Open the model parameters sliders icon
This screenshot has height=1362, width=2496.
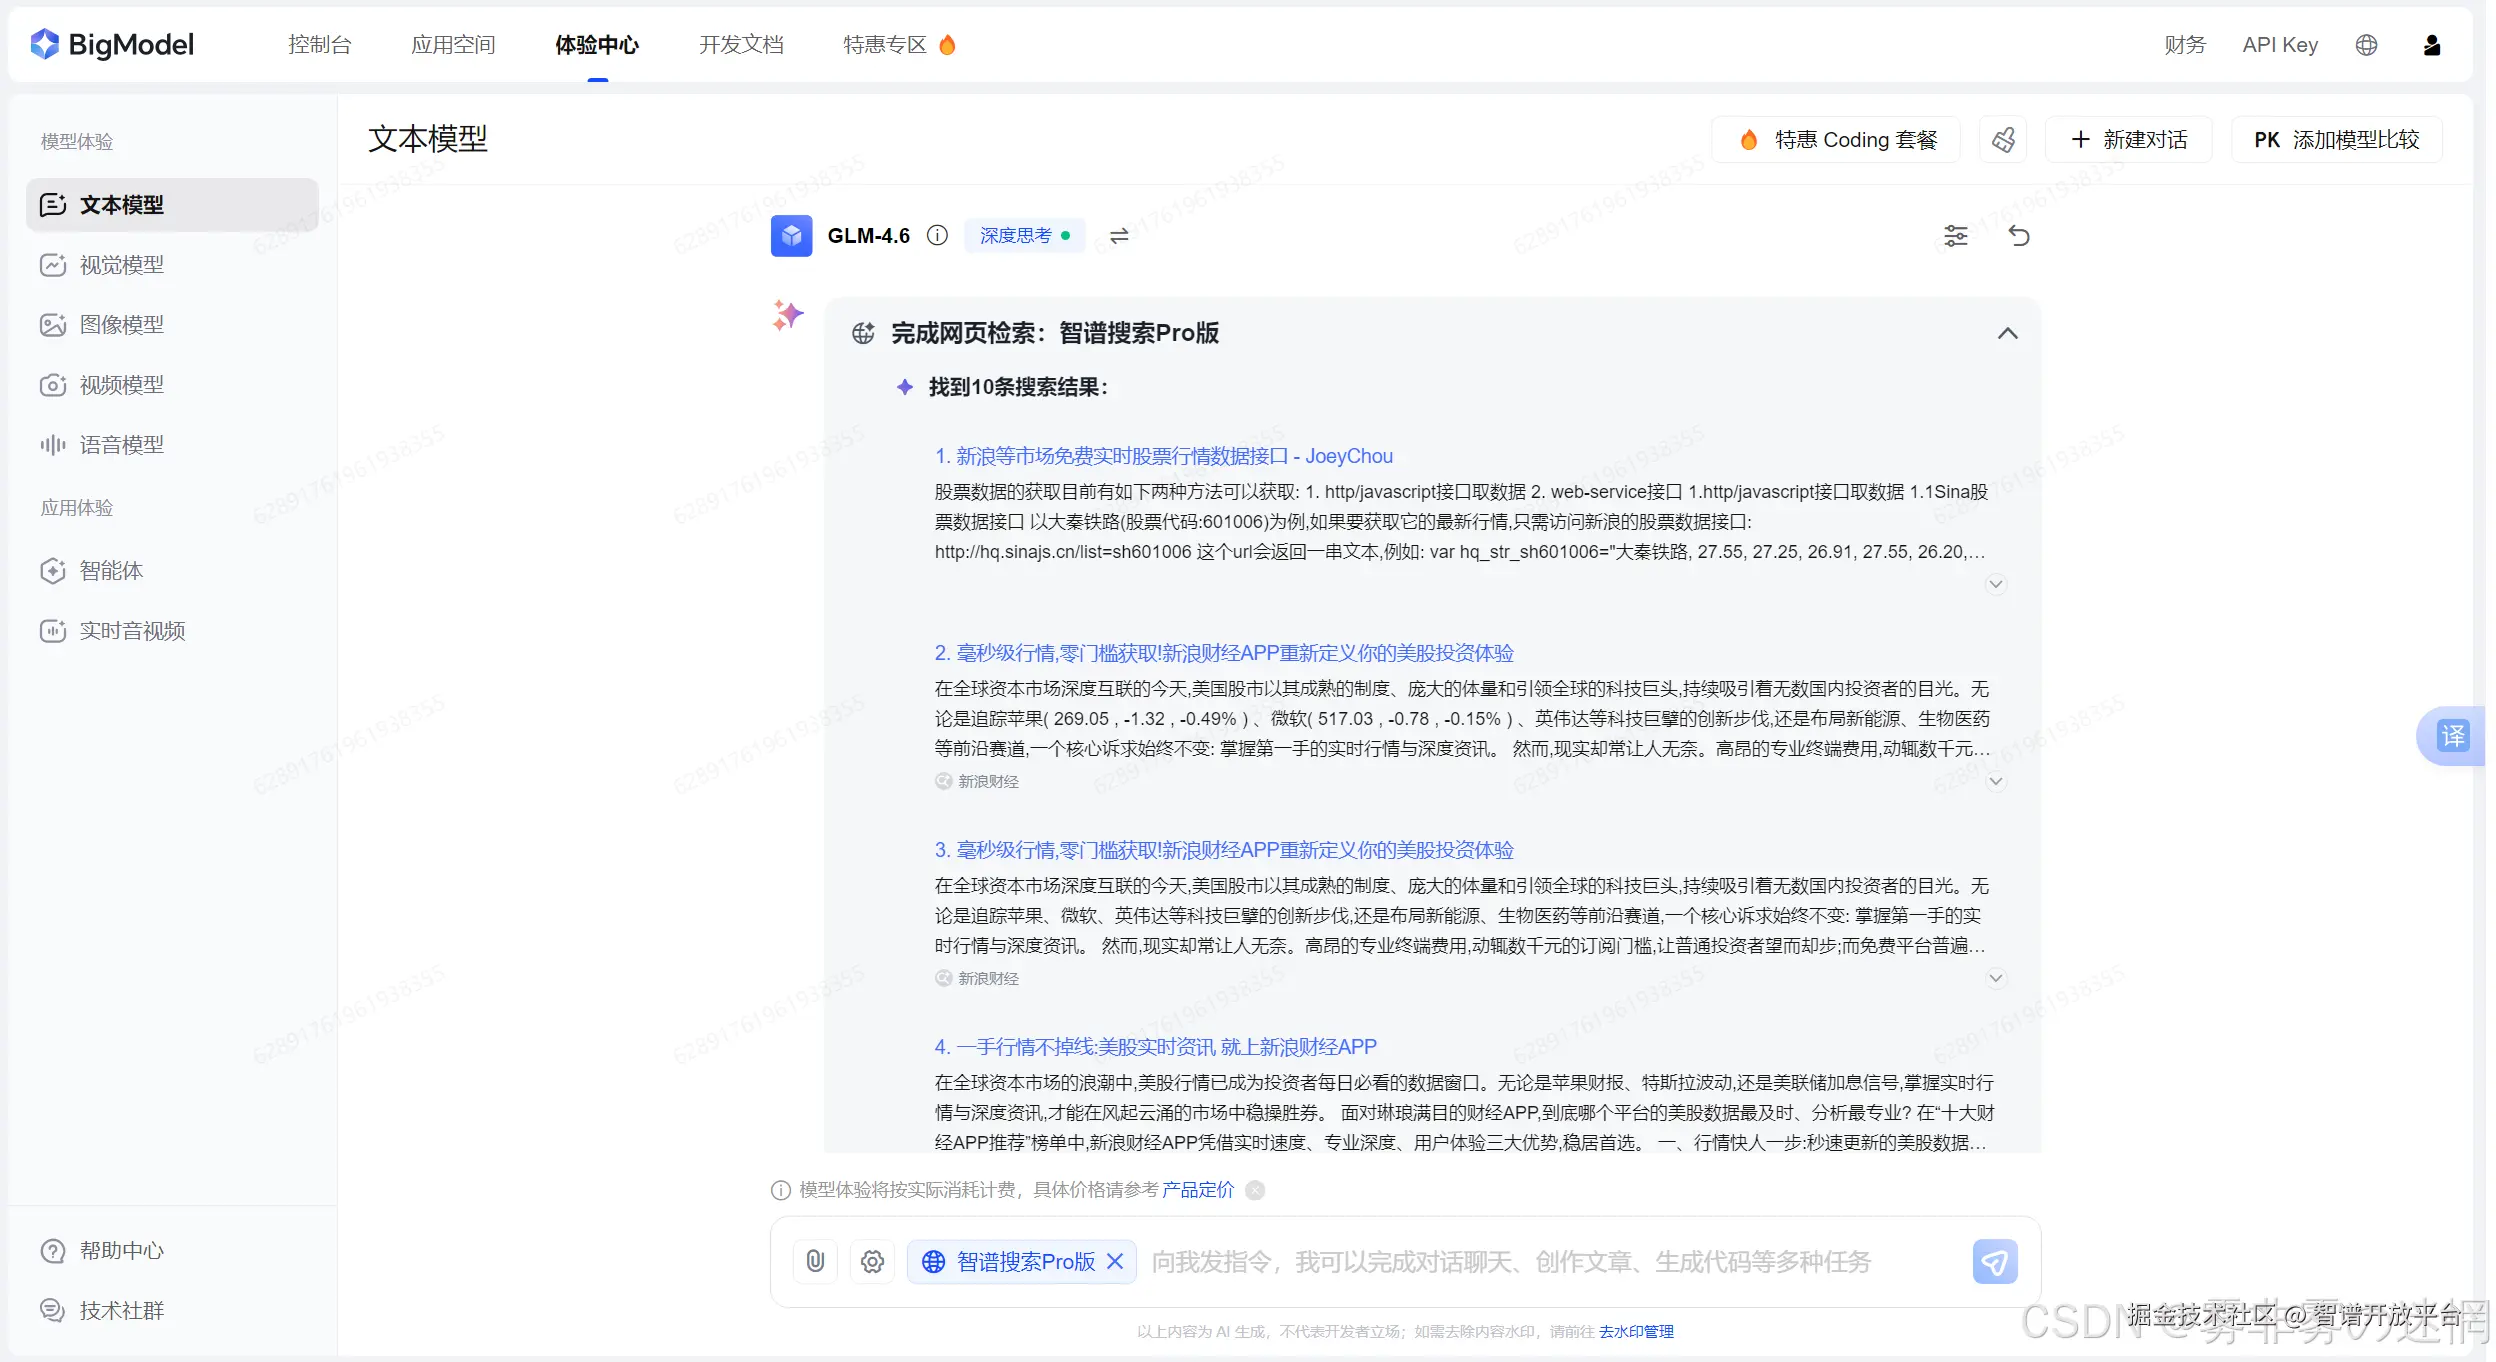click(x=1955, y=236)
